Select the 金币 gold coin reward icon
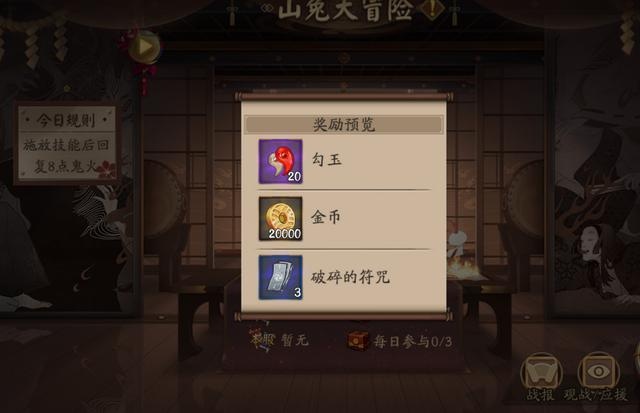This screenshot has height=413, width=640. pos(280,219)
